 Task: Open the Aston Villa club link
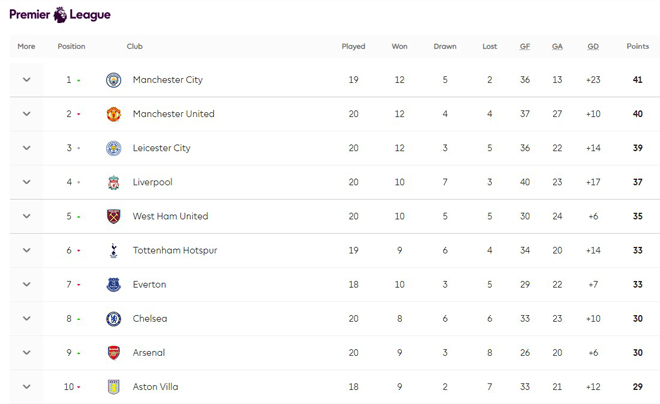(x=155, y=387)
